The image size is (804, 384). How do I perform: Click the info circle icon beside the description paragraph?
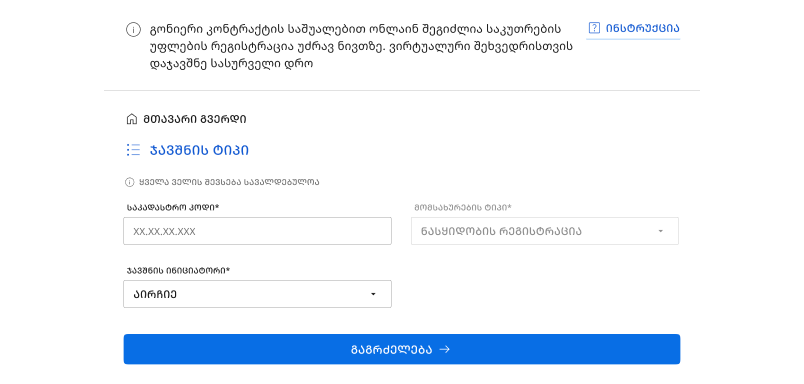coord(133,30)
